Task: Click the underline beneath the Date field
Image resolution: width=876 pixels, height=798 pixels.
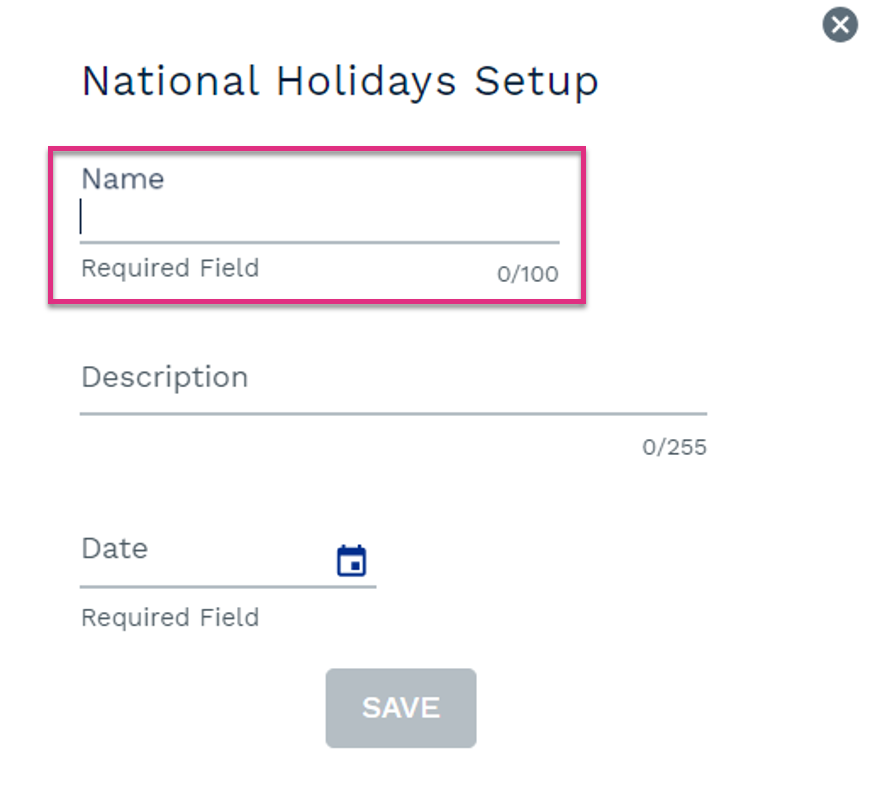Action: click(228, 587)
